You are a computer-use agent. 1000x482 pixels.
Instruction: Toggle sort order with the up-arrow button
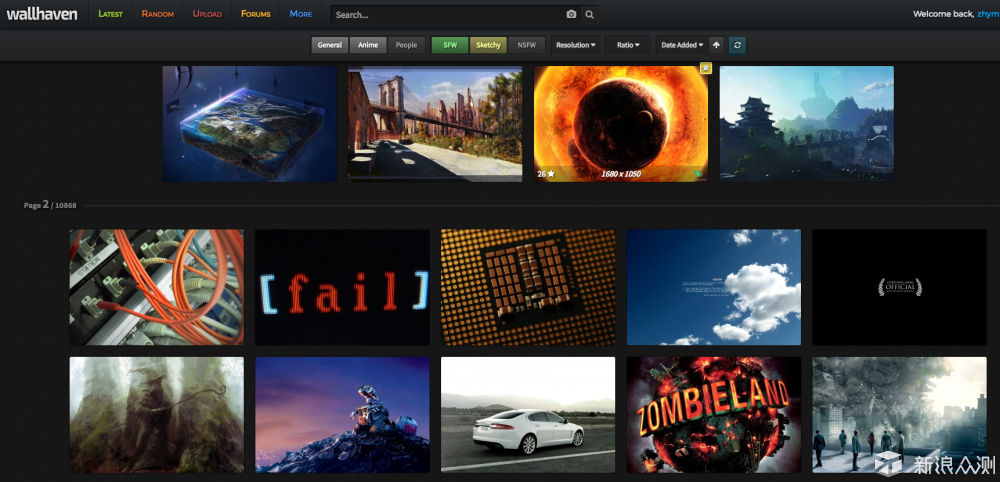pyautogui.click(x=716, y=45)
